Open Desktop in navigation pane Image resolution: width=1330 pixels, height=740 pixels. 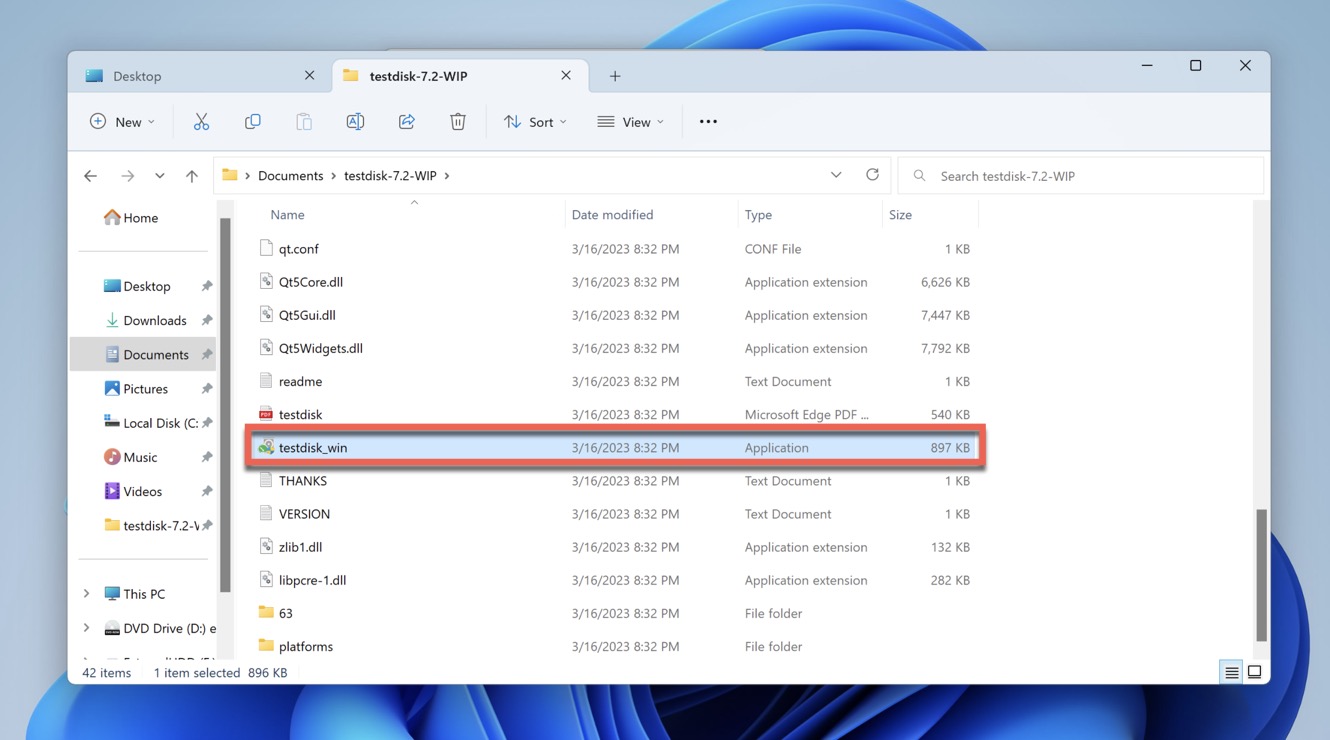point(146,286)
